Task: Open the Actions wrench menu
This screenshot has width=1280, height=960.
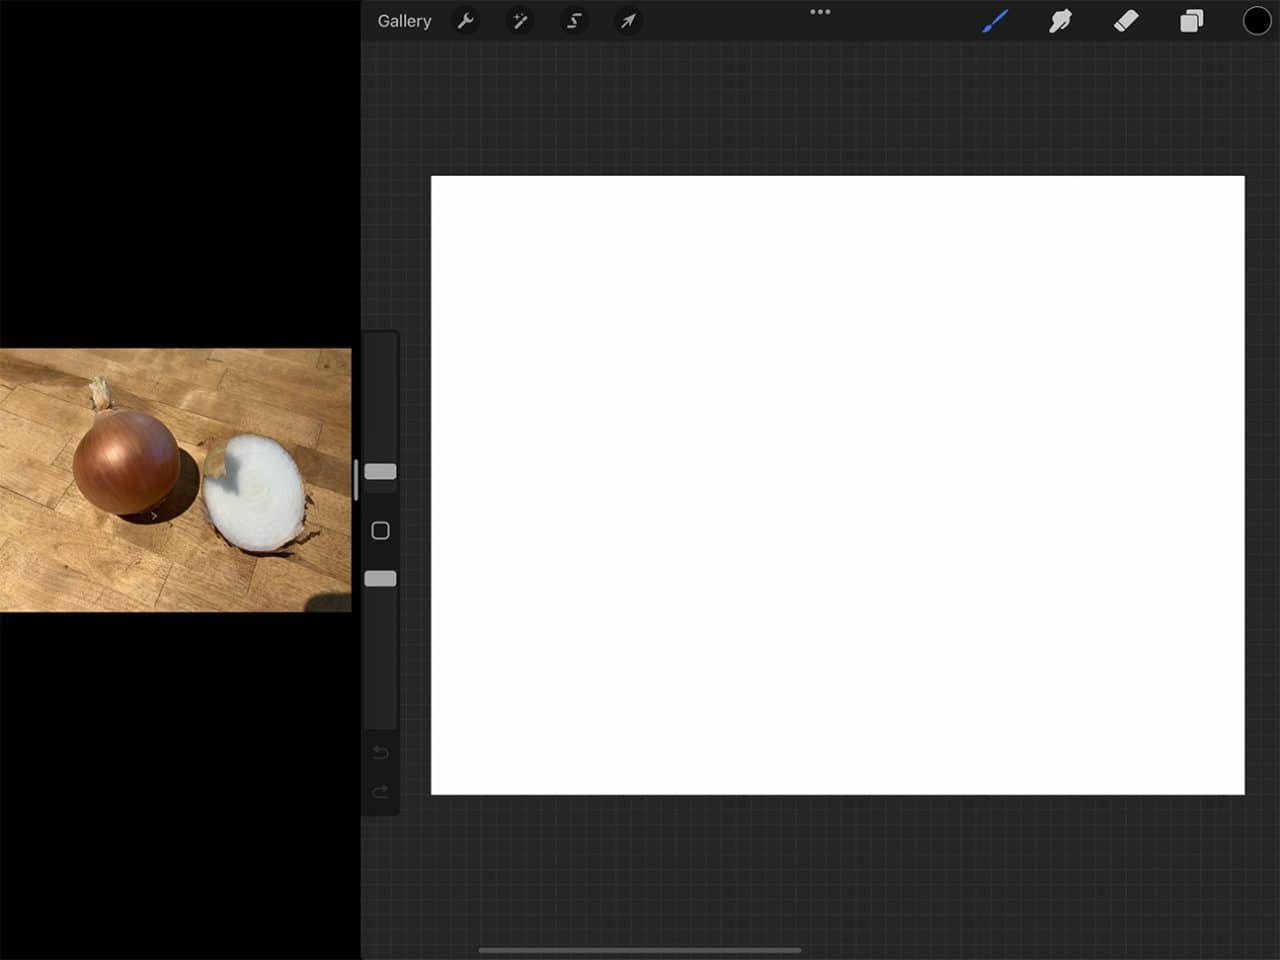Action: click(x=466, y=21)
